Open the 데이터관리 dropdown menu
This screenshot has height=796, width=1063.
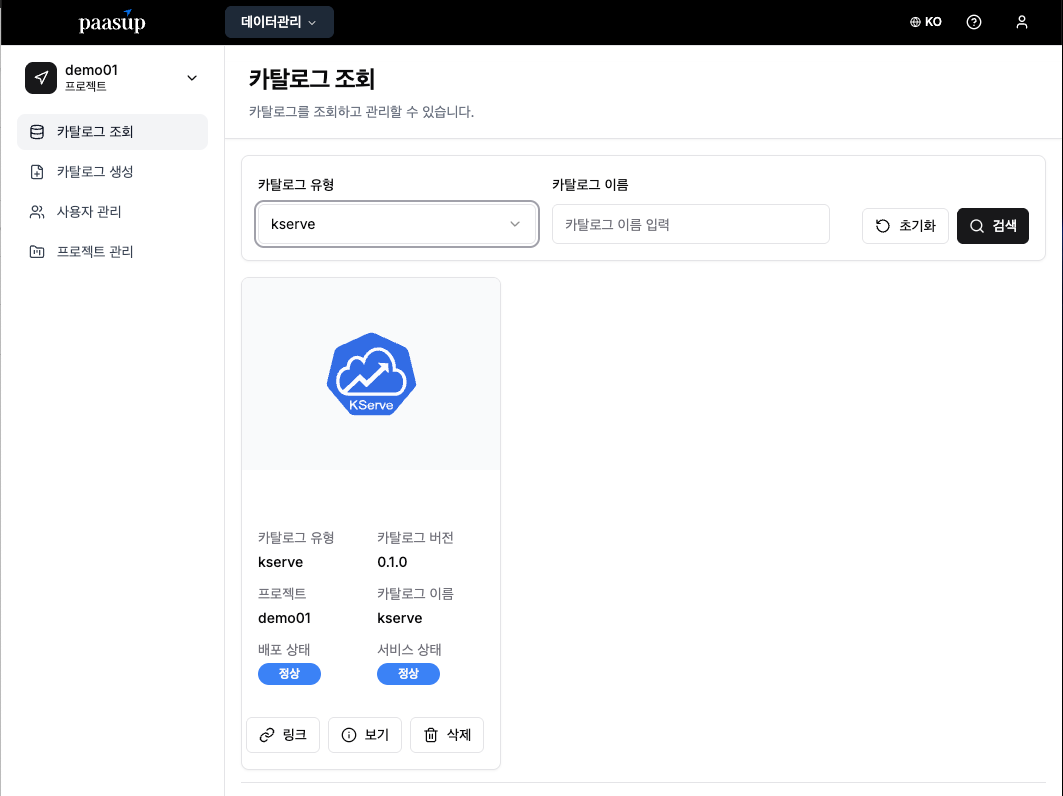pos(279,22)
